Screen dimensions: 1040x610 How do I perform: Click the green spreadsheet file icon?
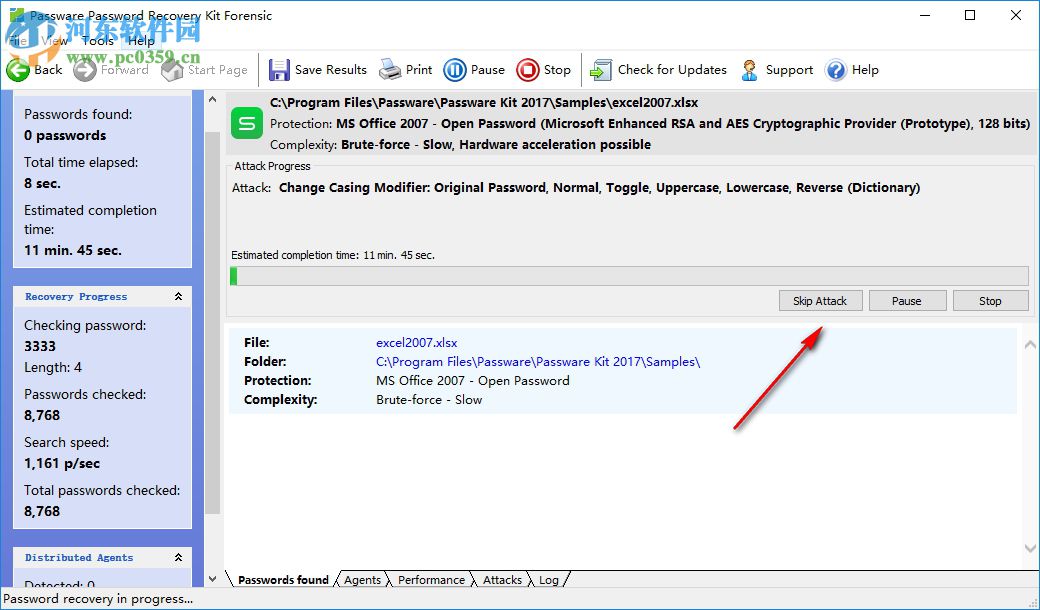(247, 123)
